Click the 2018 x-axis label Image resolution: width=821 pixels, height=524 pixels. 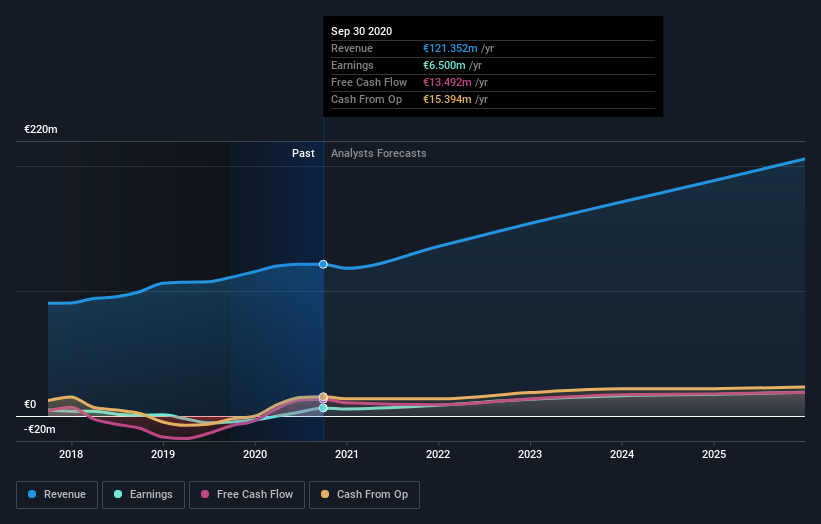(71, 454)
